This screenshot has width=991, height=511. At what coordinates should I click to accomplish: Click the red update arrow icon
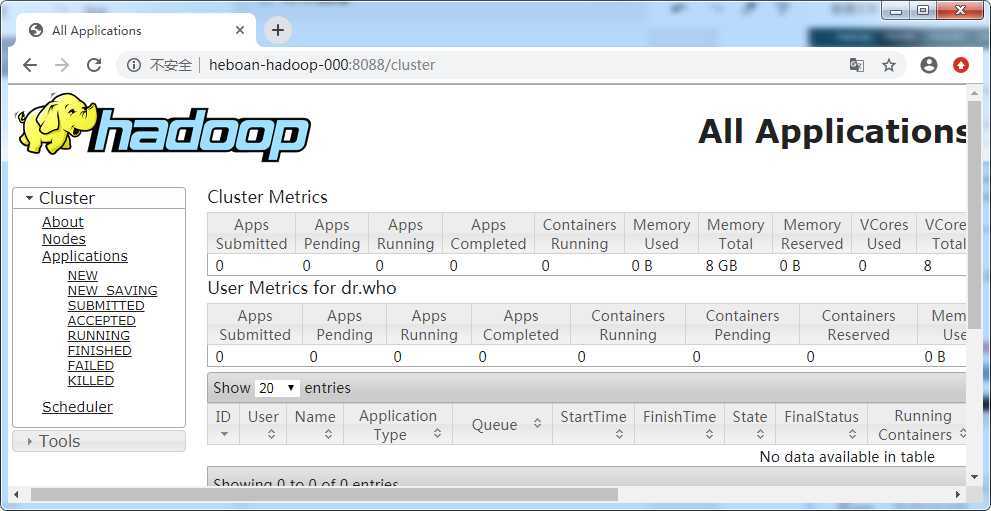coord(961,65)
